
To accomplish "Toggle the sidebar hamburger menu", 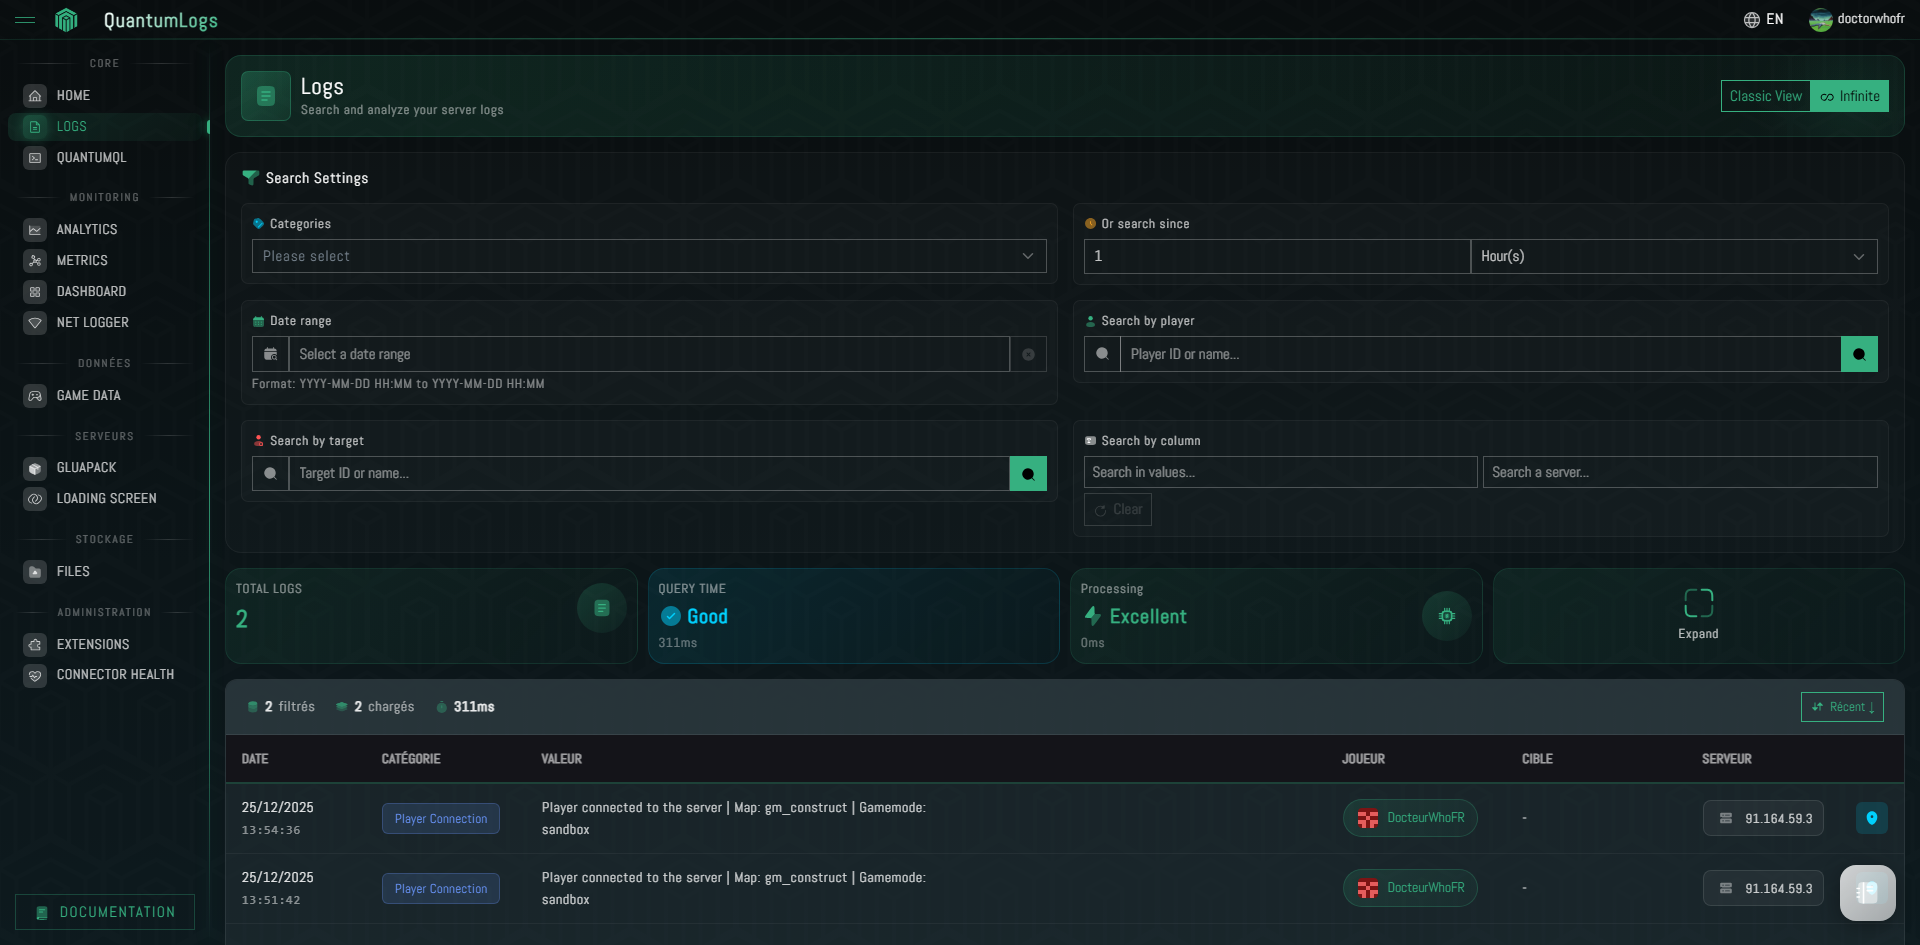I will pyautogui.click(x=25, y=20).
